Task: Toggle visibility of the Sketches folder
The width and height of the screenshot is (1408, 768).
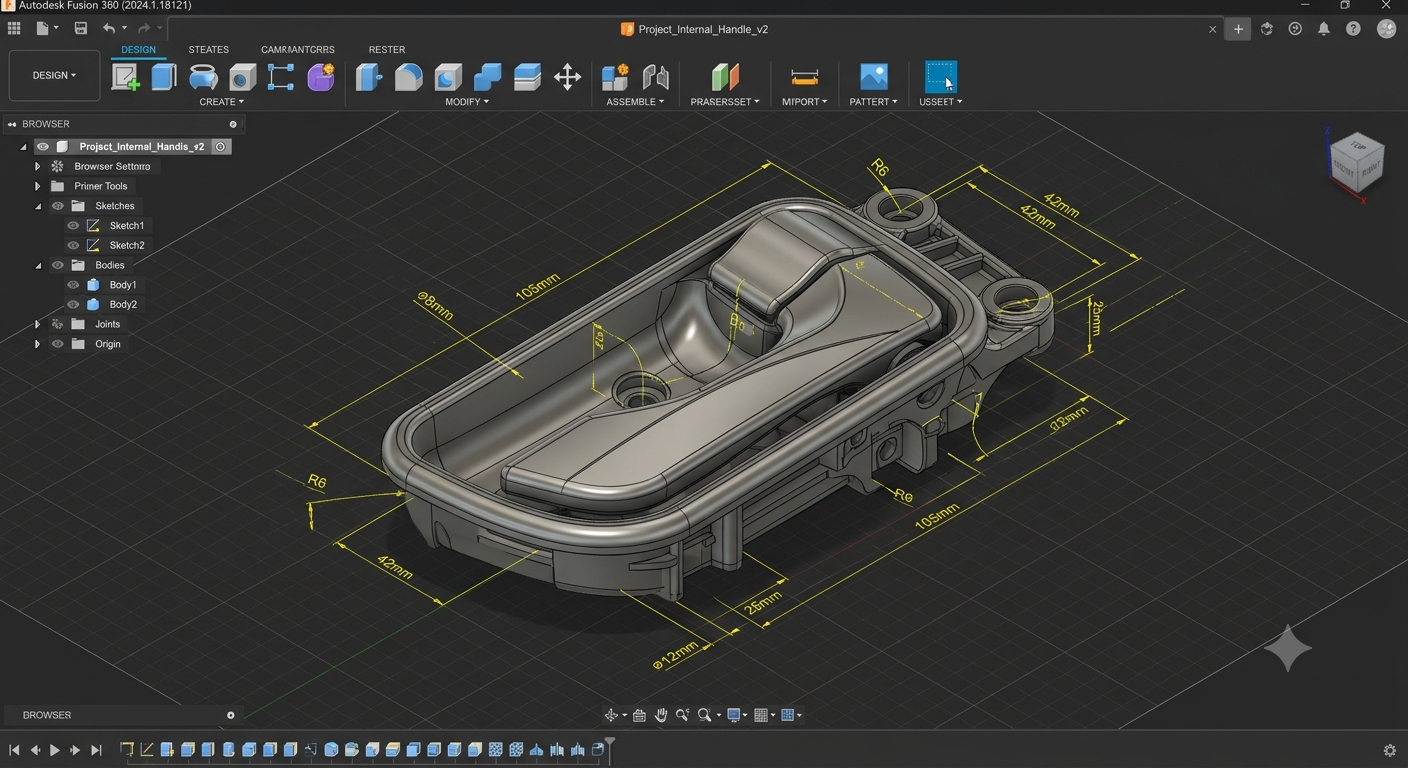Action: (58, 206)
